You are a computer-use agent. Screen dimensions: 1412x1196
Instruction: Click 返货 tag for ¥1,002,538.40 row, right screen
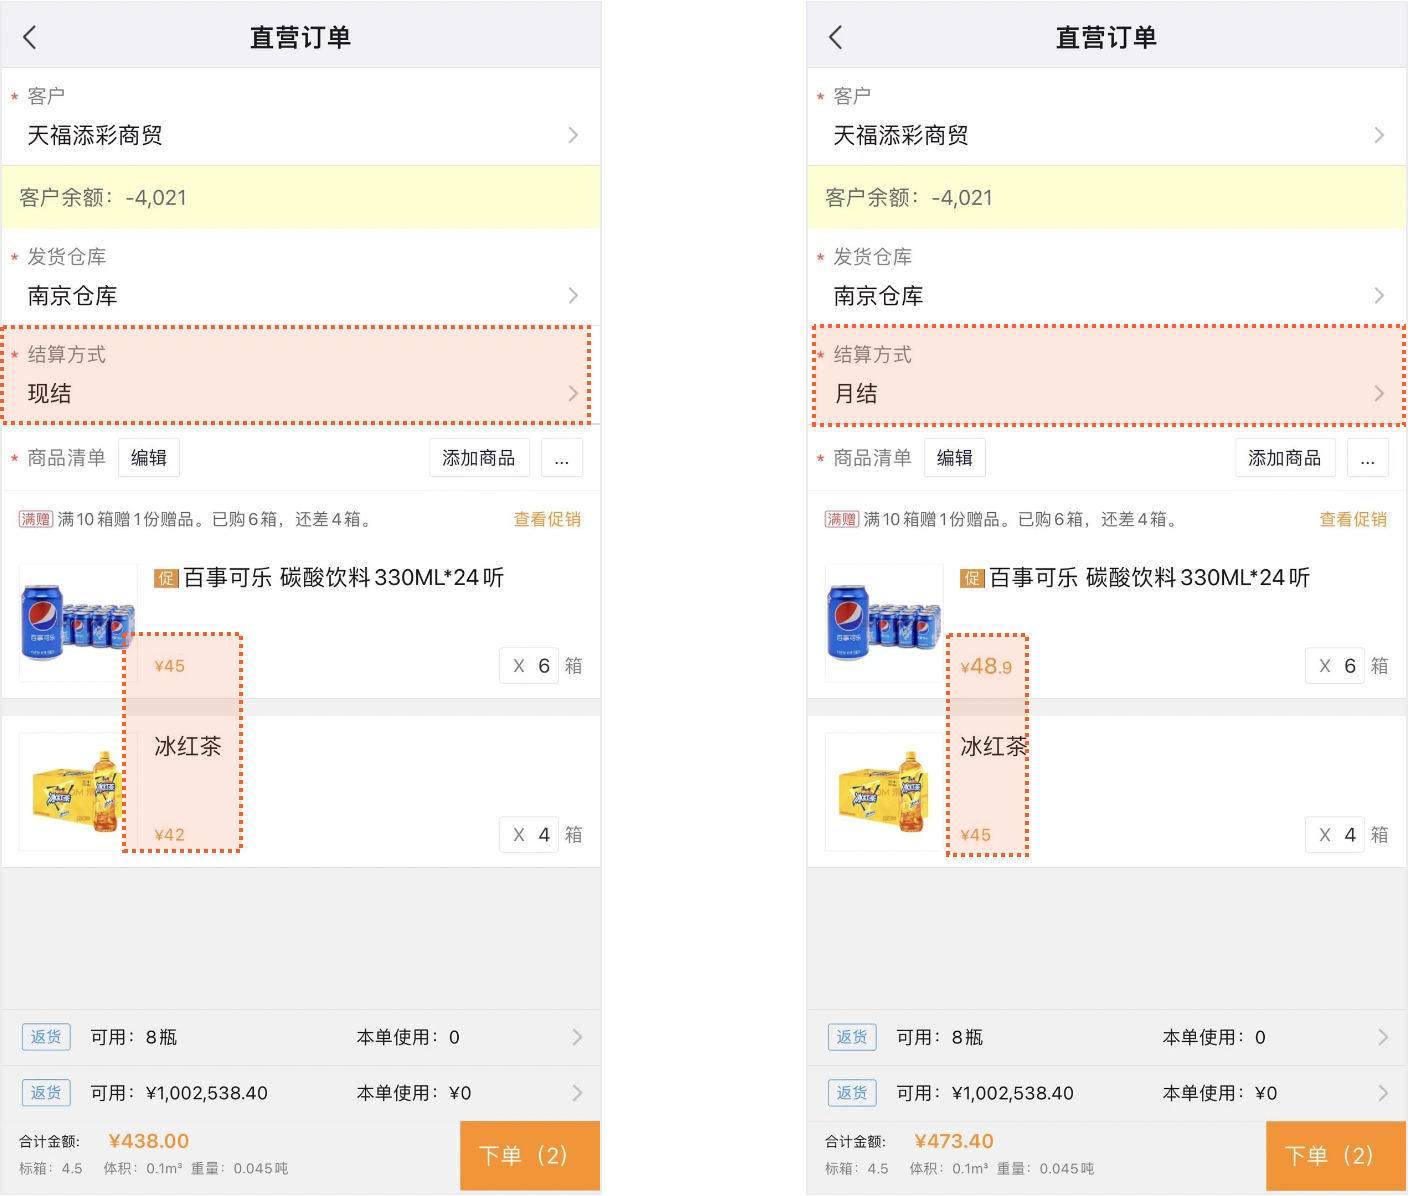coord(852,1093)
